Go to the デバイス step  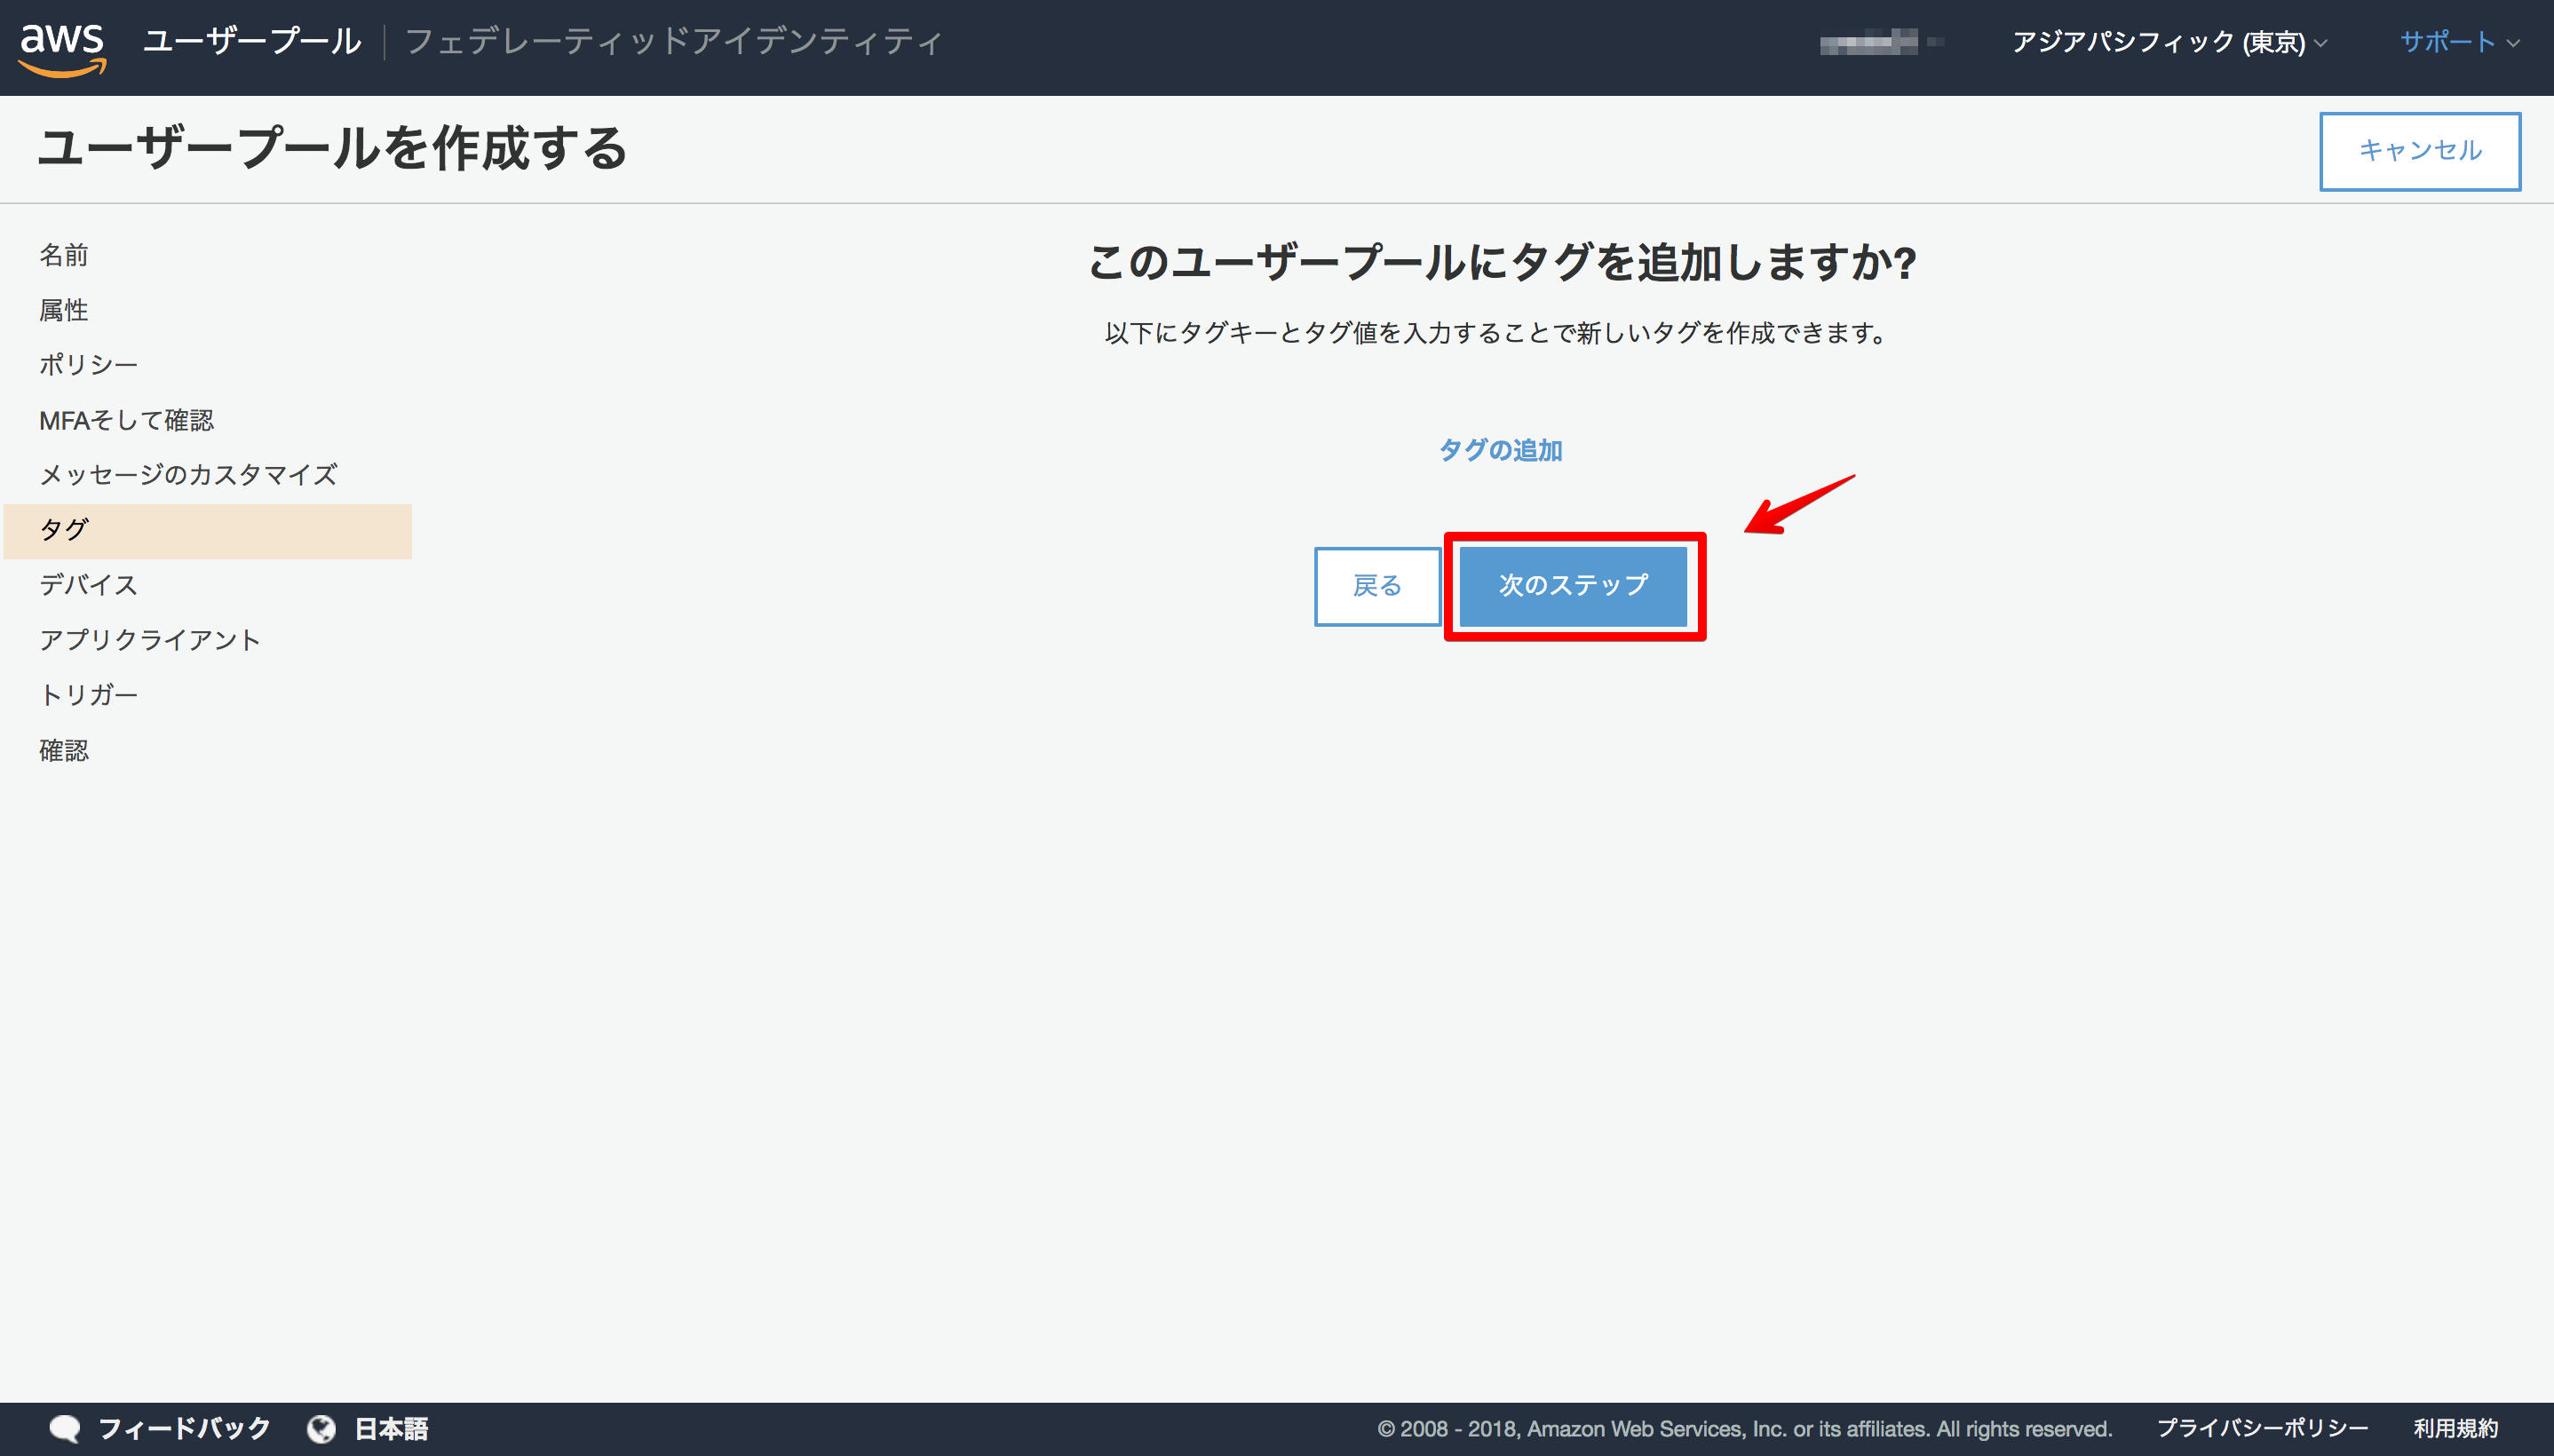89,585
